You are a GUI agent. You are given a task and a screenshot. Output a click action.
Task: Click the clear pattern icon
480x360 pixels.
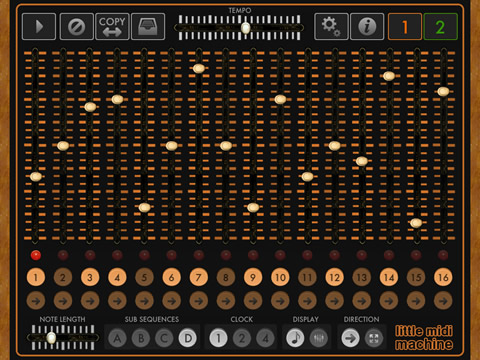coord(76,27)
